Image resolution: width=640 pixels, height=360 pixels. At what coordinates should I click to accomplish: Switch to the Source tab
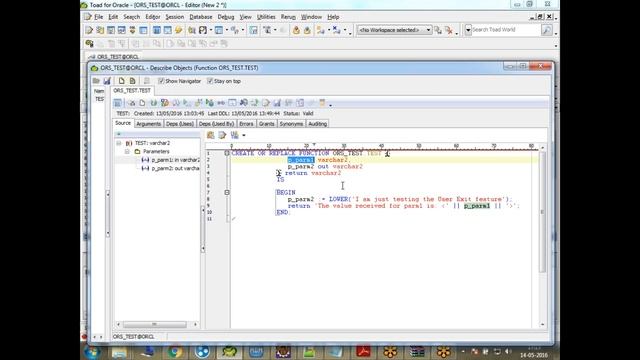click(123, 123)
